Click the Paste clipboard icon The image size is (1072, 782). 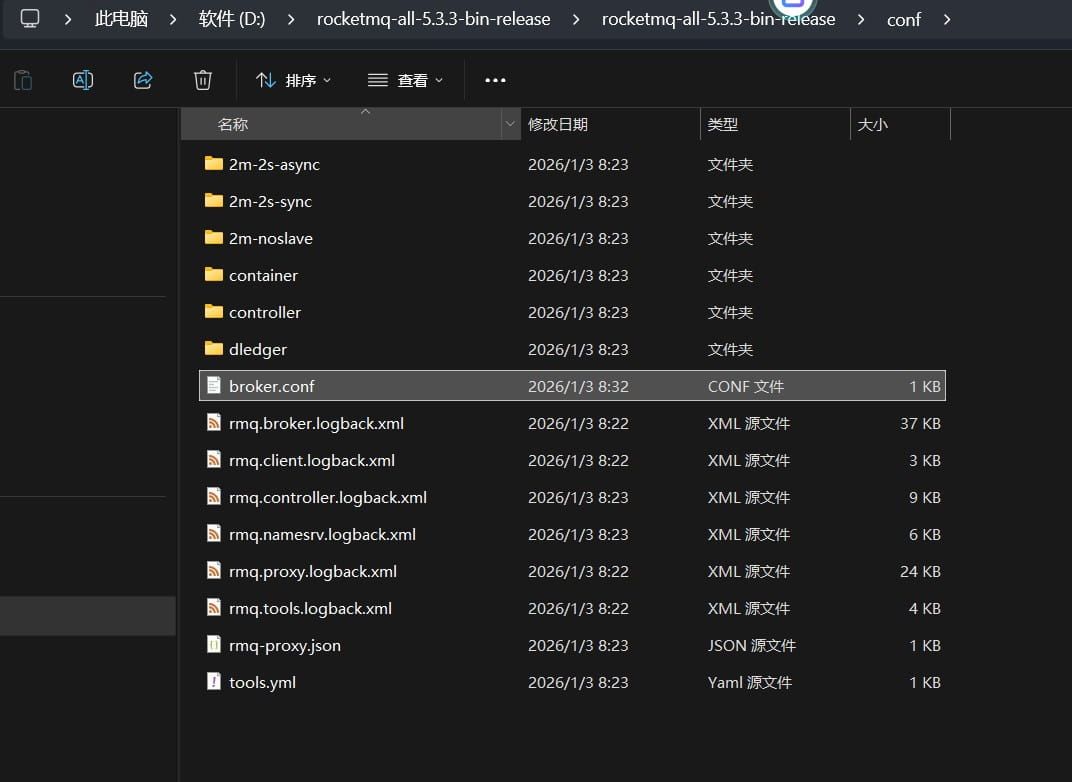pyautogui.click(x=23, y=80)
